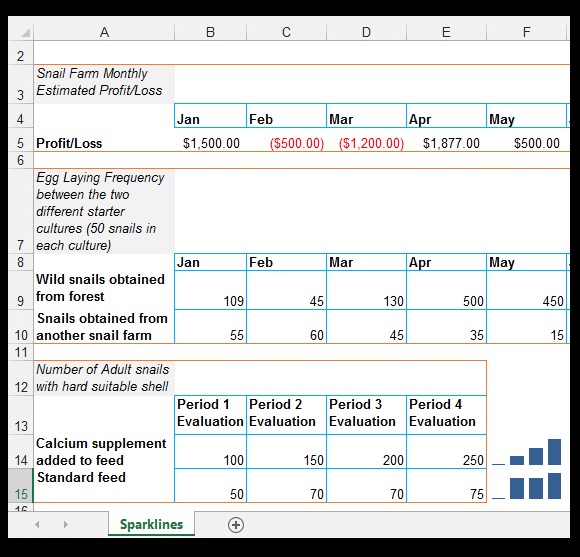Image resolution: width=580 pixels, height=557 pixels.
Task: Click the Period 3 Evaluation header cell
Action: [366, 415]
